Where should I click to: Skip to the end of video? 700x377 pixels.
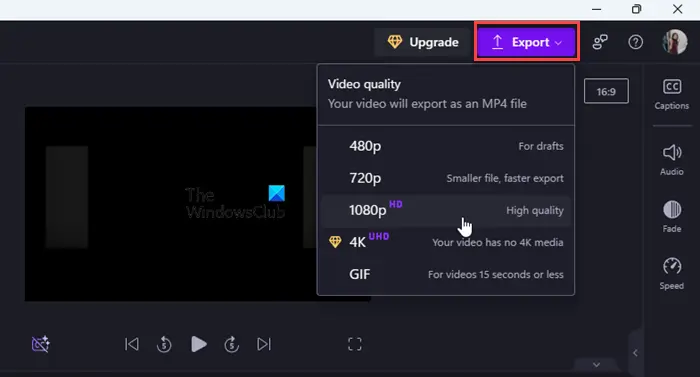coord(264,344)
